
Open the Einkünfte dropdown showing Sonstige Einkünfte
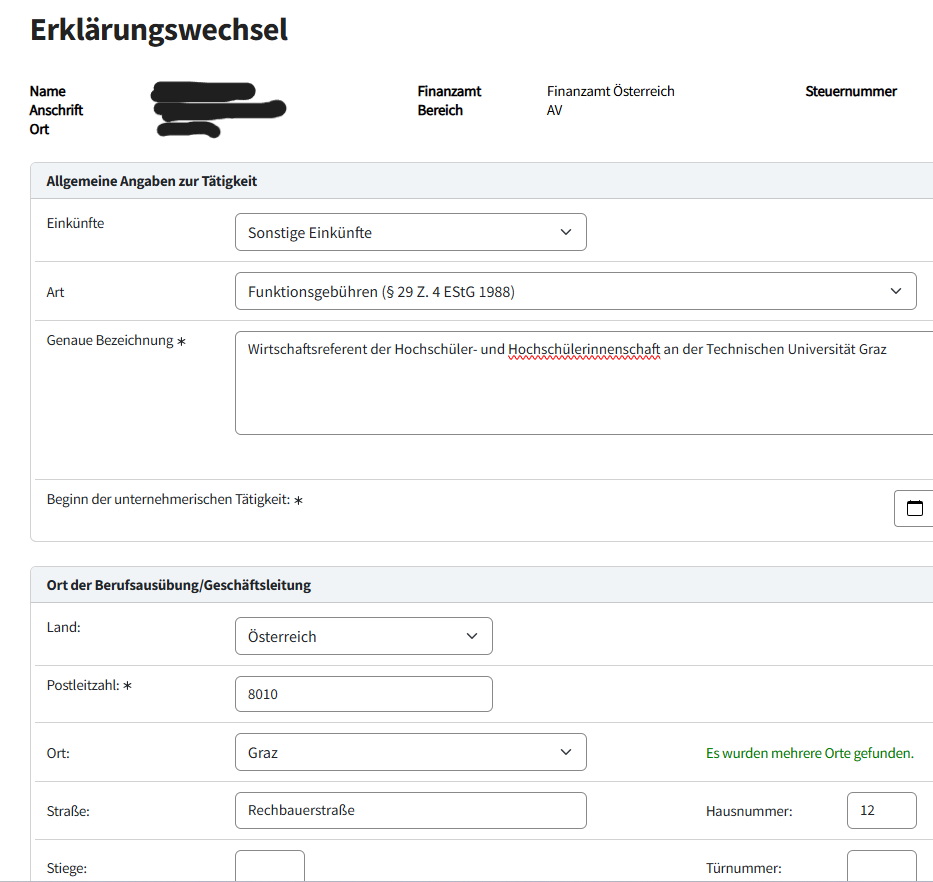click(x=410, y=232)
